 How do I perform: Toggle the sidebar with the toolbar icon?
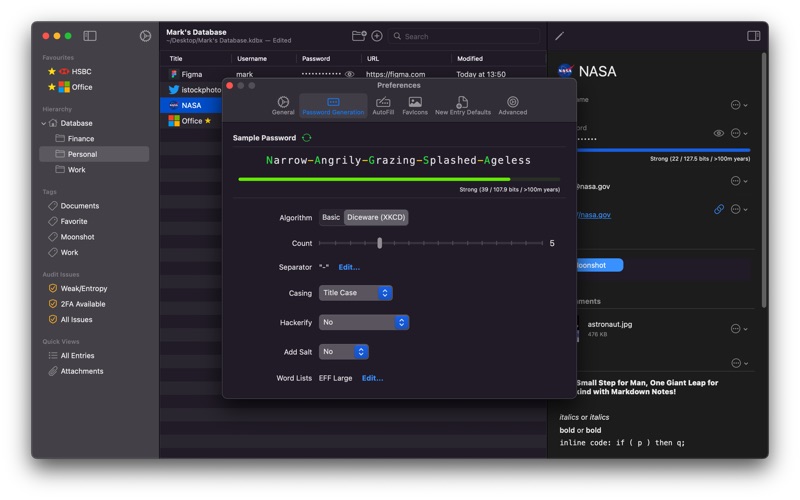pos(90,36)
